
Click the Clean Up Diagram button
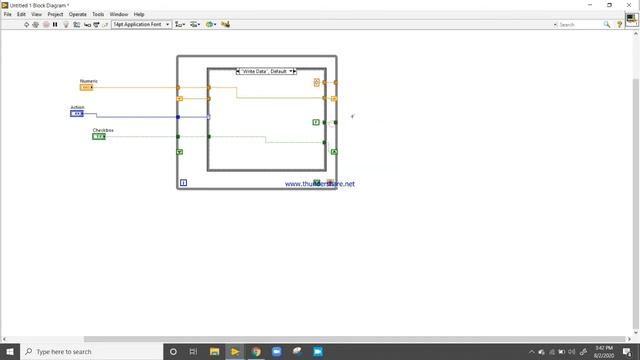click(x=225, y=24)
